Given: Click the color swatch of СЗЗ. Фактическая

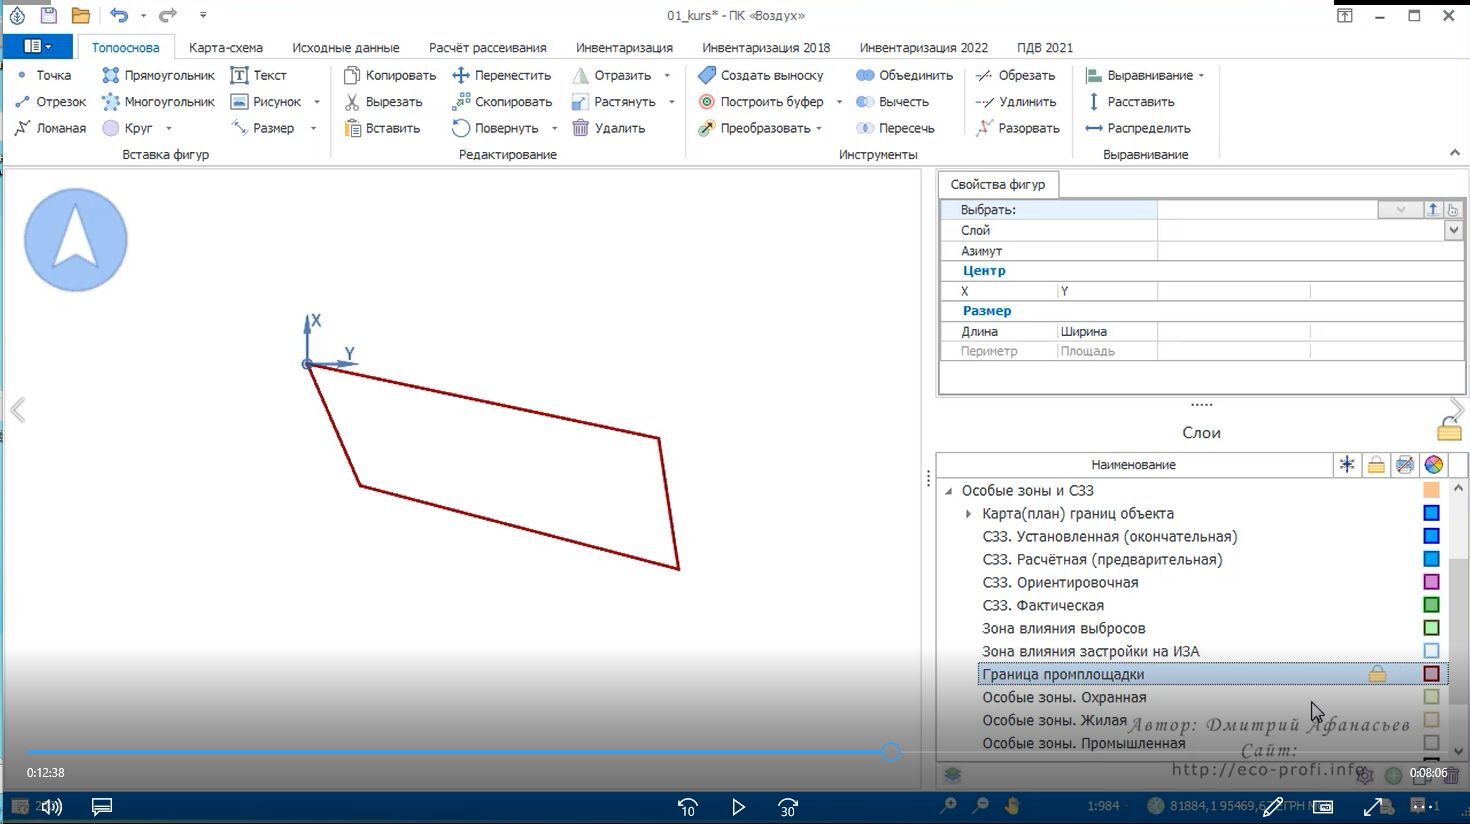Looking at the screenshot, I should [1431, 605].
